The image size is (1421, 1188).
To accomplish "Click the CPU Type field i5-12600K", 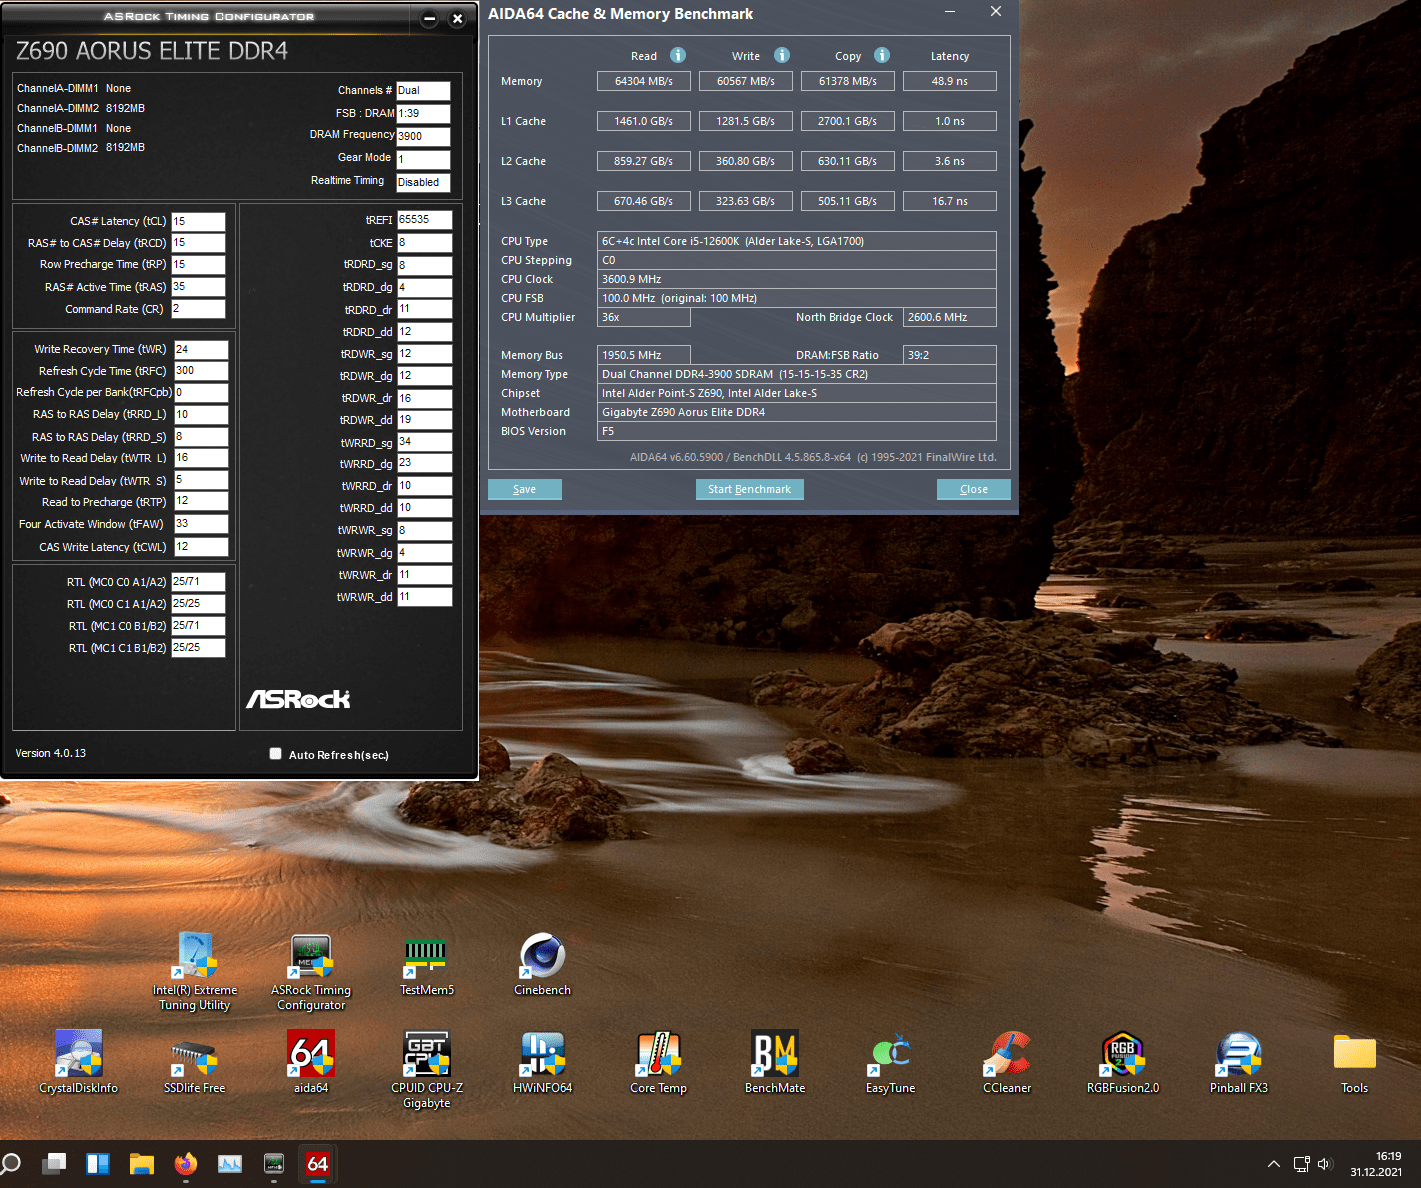I will (x=797, y=241).
